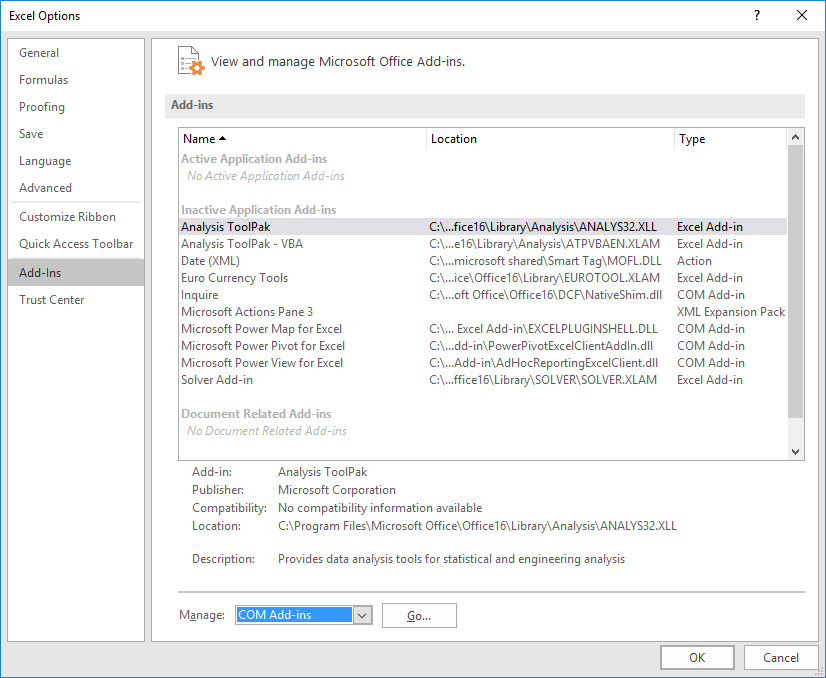Open the Advanced options page
Image resolution: width=826 pixels, height=678 pixels.
pyautogui.click(x=45, y=187)
